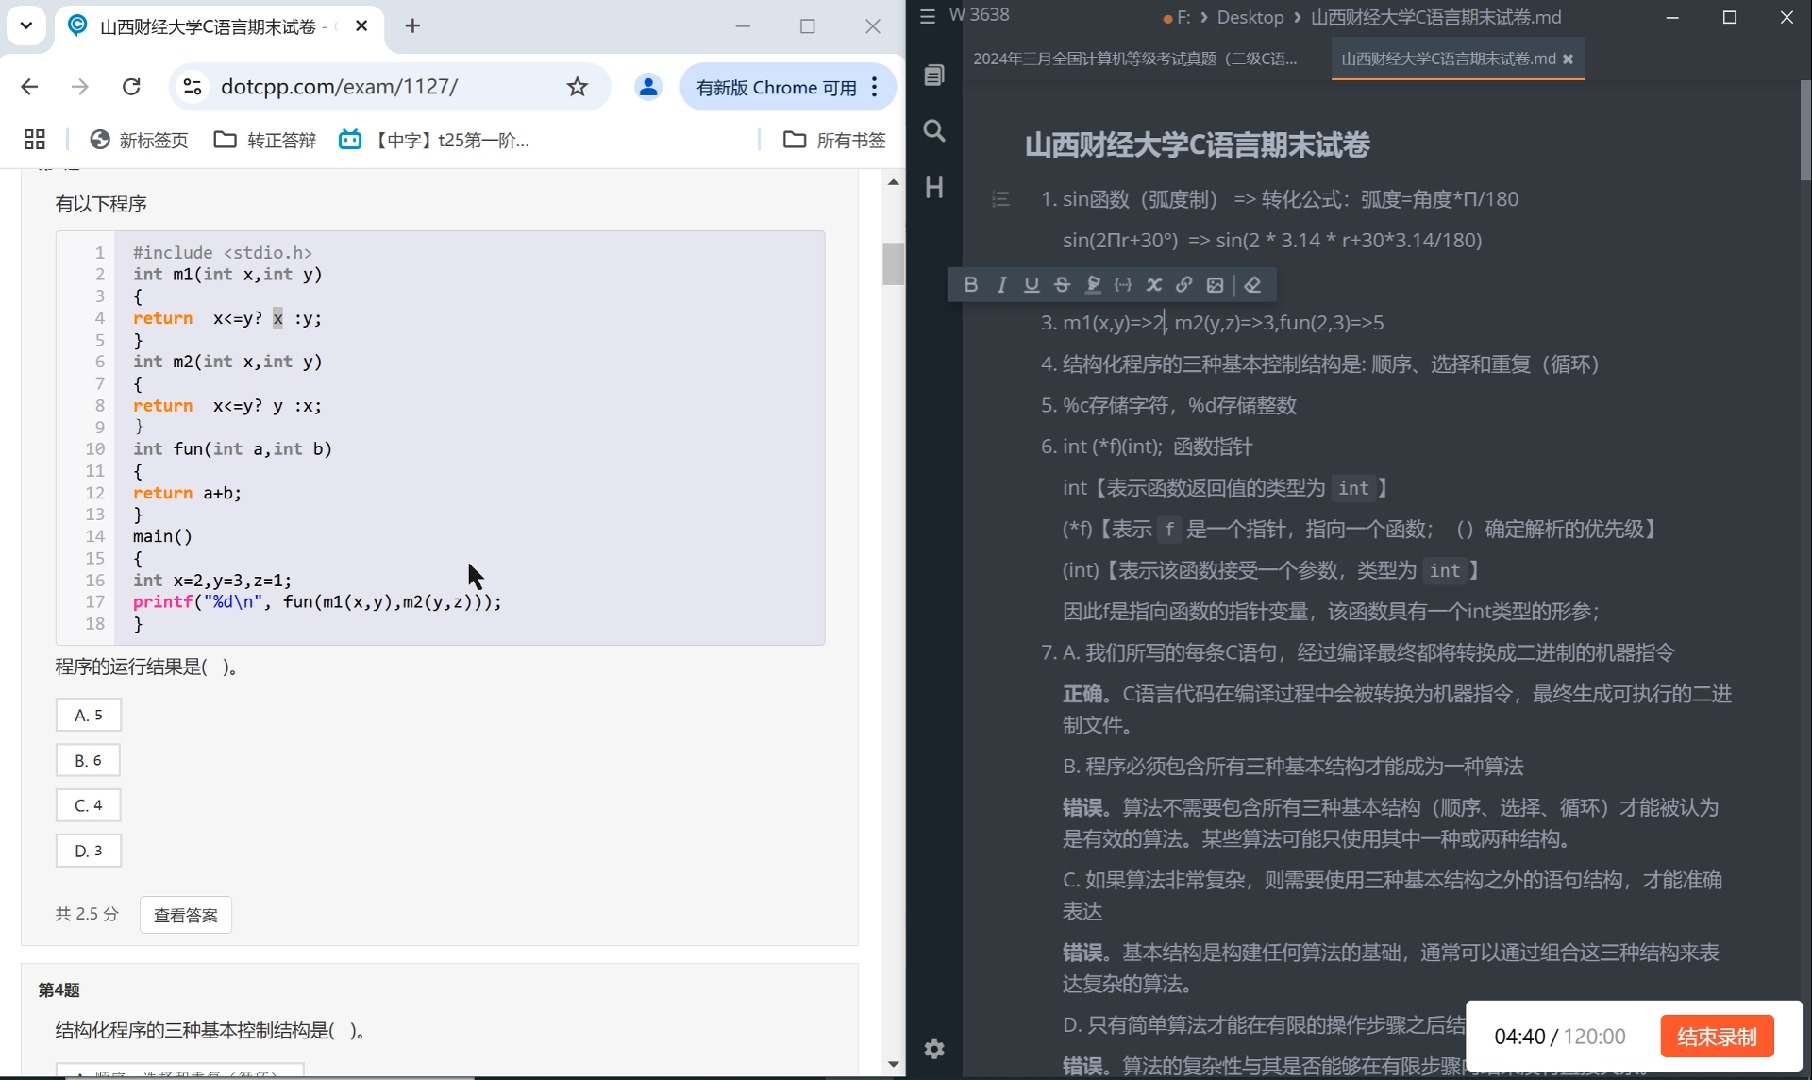Screen dimensions: 1812x1080
Task: Insert inline code using the braces icon
Action: 1123,285
